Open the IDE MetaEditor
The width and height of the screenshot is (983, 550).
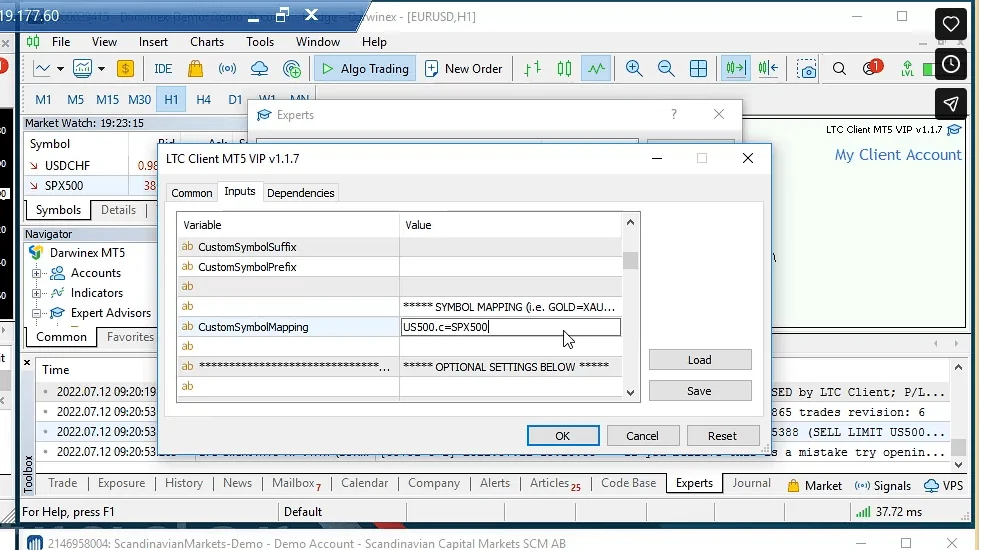click(163, 68)
